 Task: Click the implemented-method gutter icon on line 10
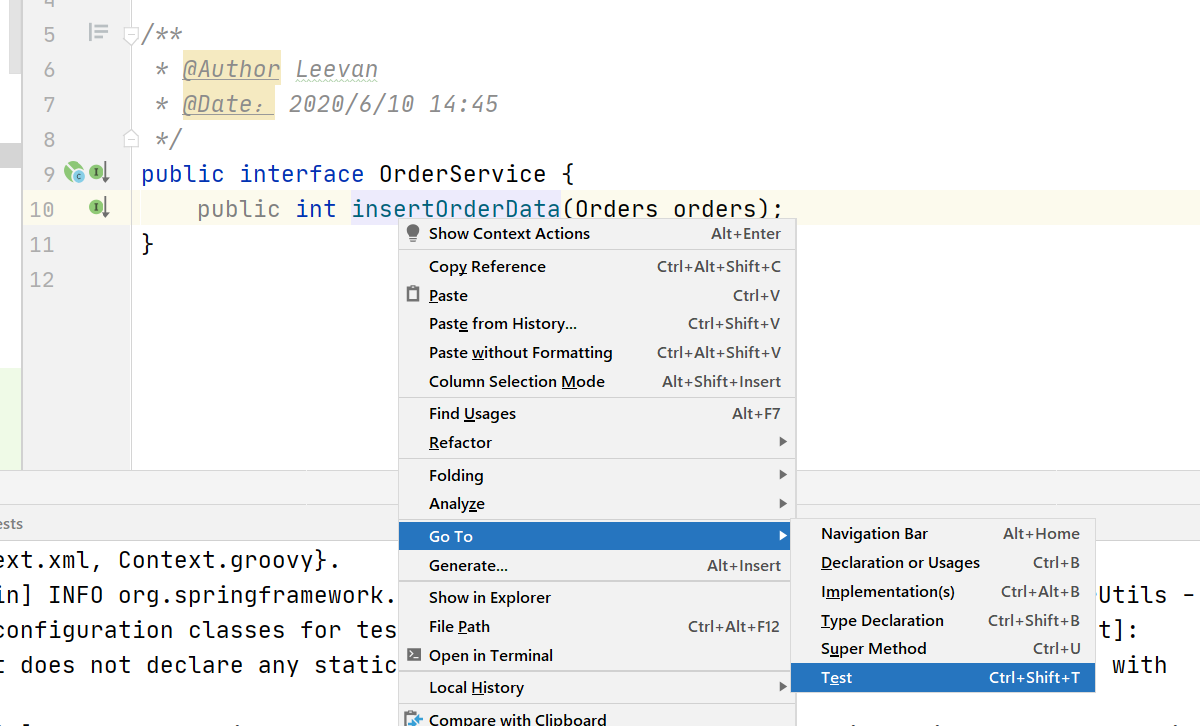click(99, 208)
